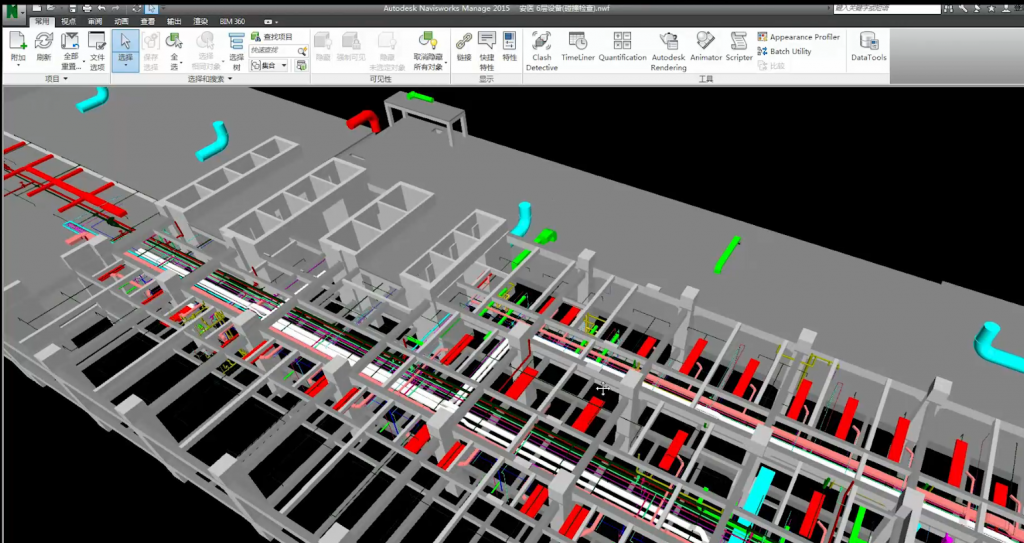Open the Clash Detective tool

point(541,50)
